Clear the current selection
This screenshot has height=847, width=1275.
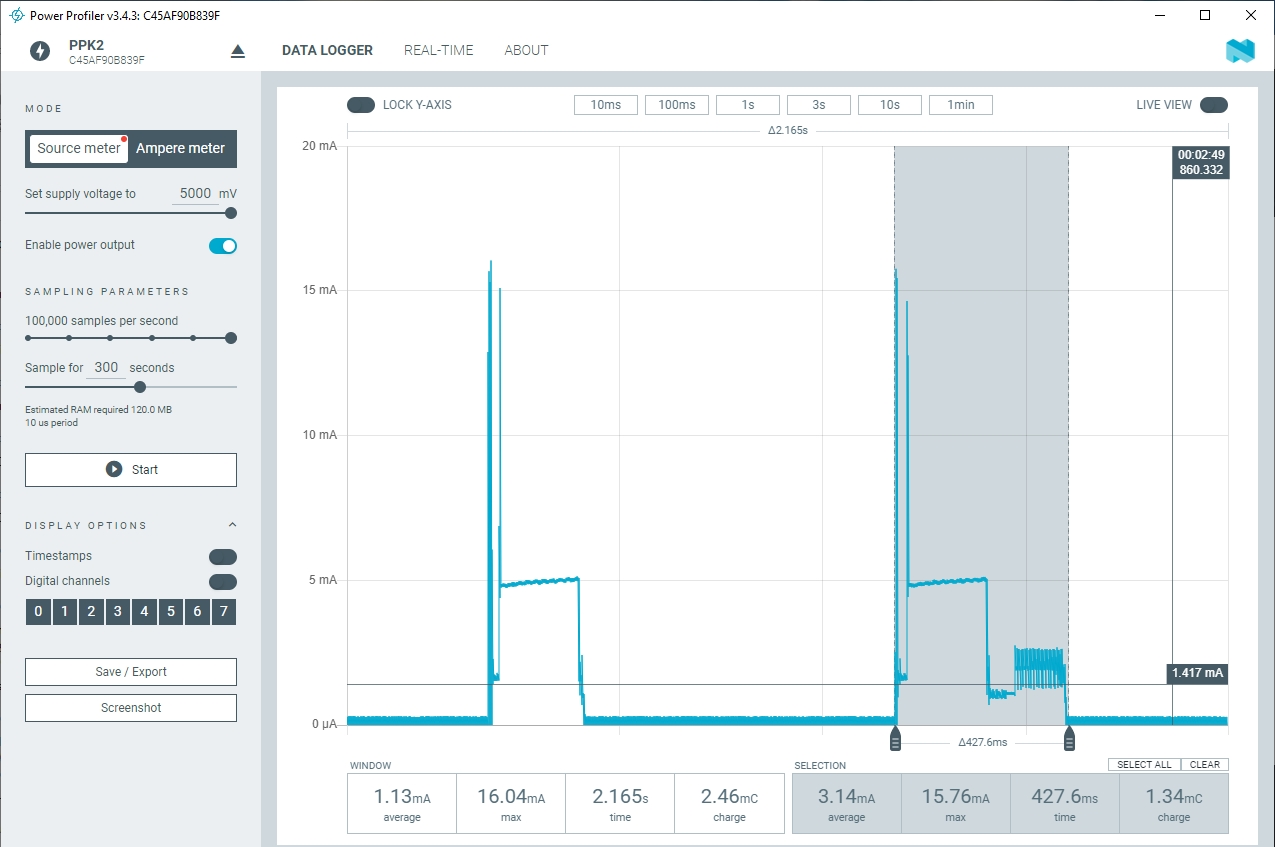(1205, 765)
